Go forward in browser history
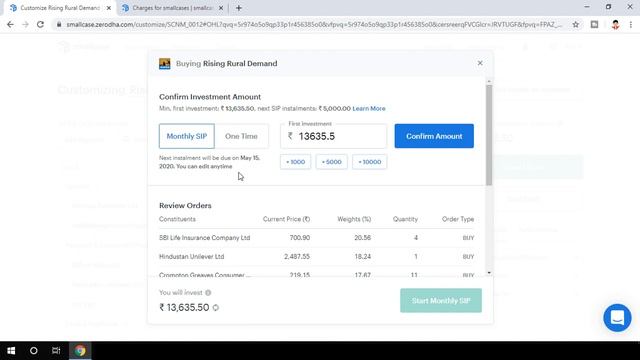This screenshot has width=640, height=360. tap(25, 24)
